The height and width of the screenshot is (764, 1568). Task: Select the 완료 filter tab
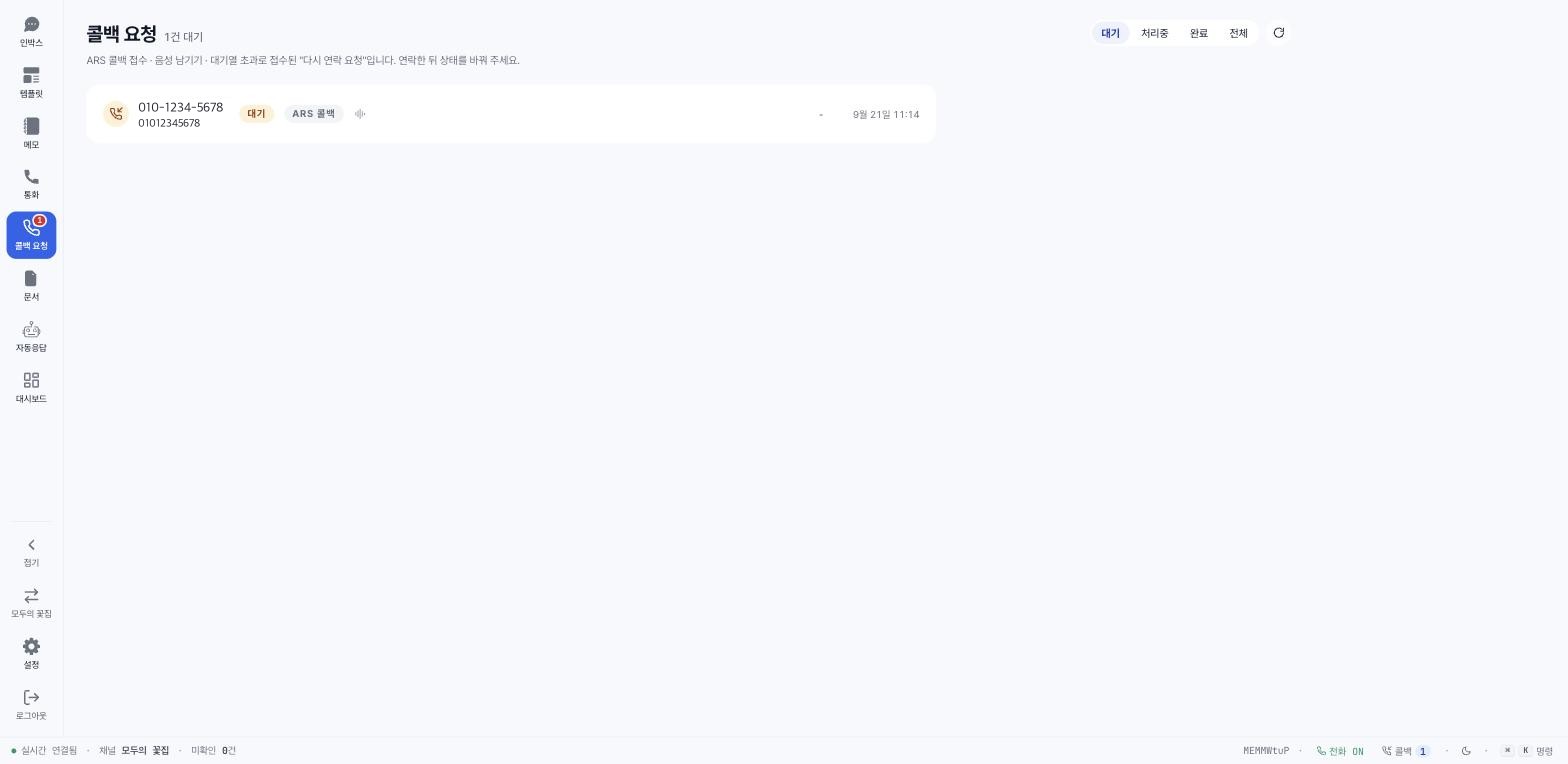pyautogui.click(x=1199, y=33)
